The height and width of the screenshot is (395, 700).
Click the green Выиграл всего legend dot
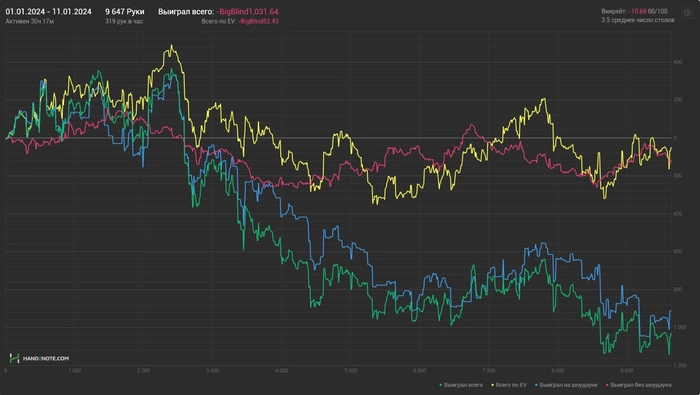(441, 385)
